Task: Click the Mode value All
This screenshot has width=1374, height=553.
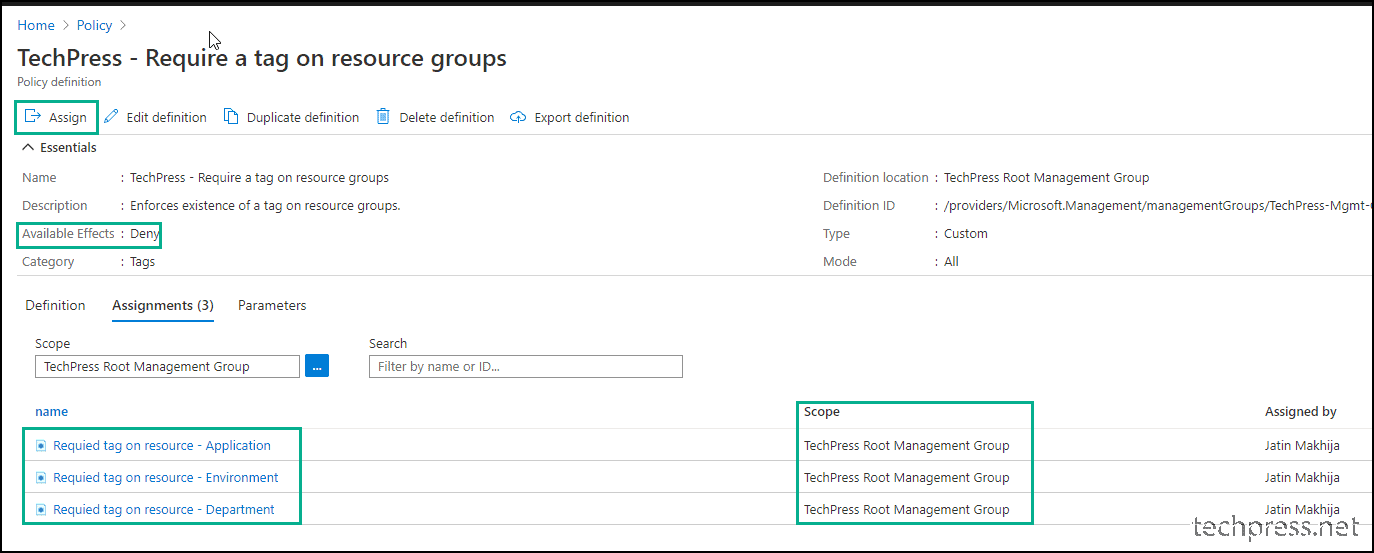Action: tap(951, 262)
